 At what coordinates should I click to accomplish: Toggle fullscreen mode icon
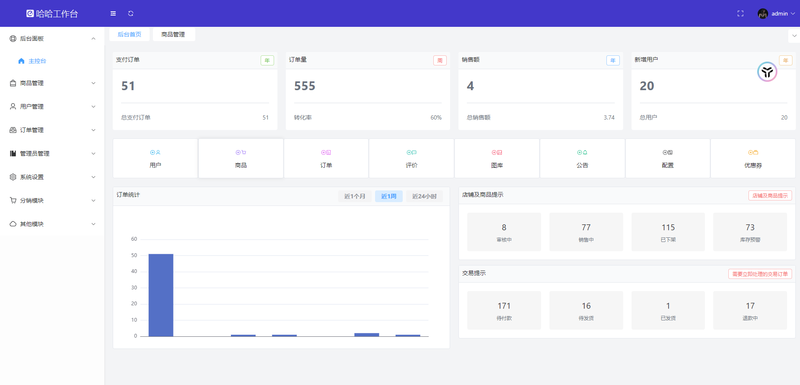click(740, 14)
